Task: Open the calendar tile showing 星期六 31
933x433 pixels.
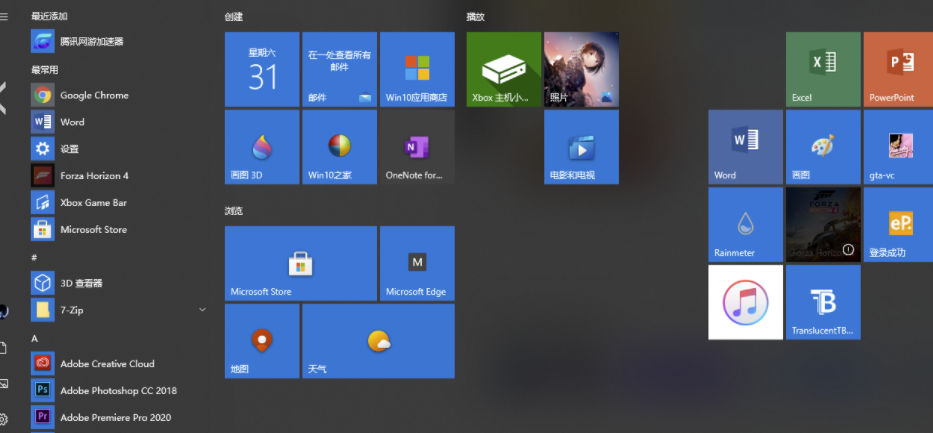Action: click(262, 69)
